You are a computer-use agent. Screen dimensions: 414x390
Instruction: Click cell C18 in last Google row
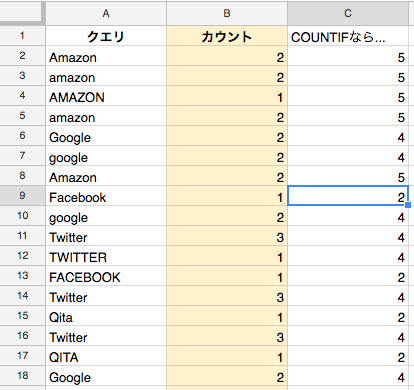348,376
